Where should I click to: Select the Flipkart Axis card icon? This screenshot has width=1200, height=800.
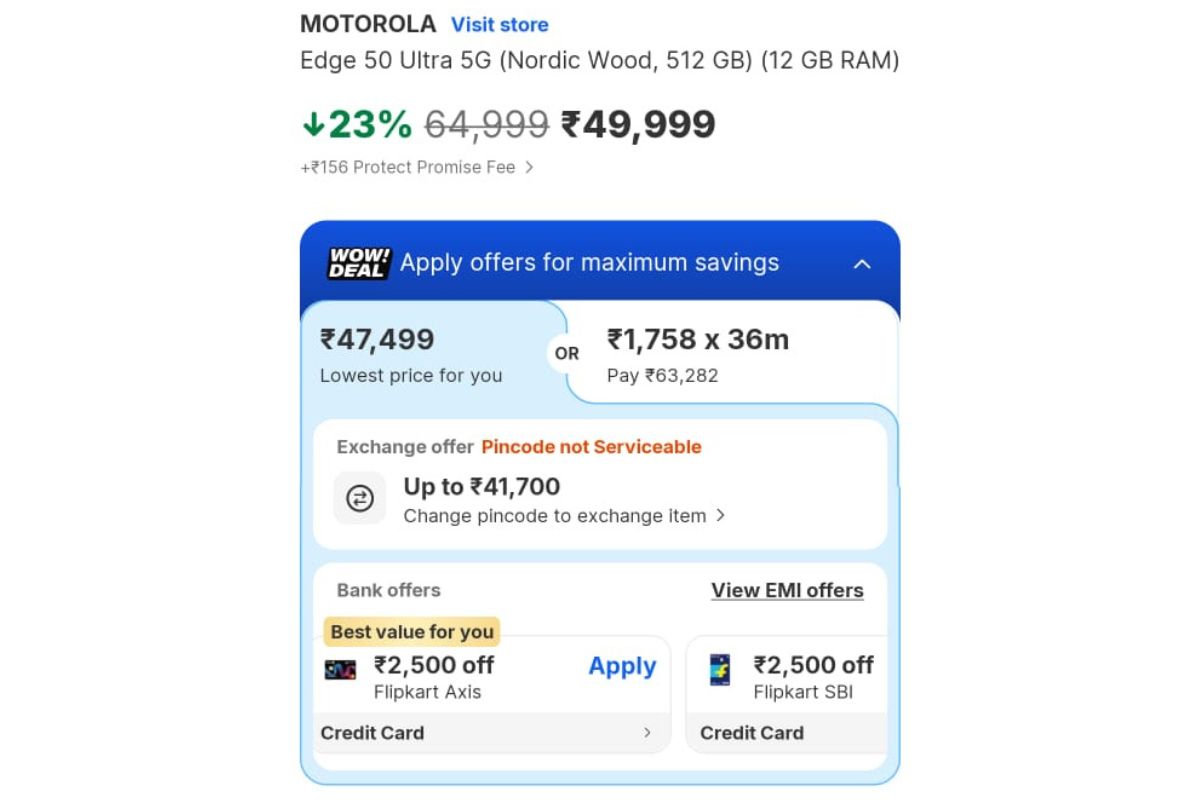pos(340,666)
